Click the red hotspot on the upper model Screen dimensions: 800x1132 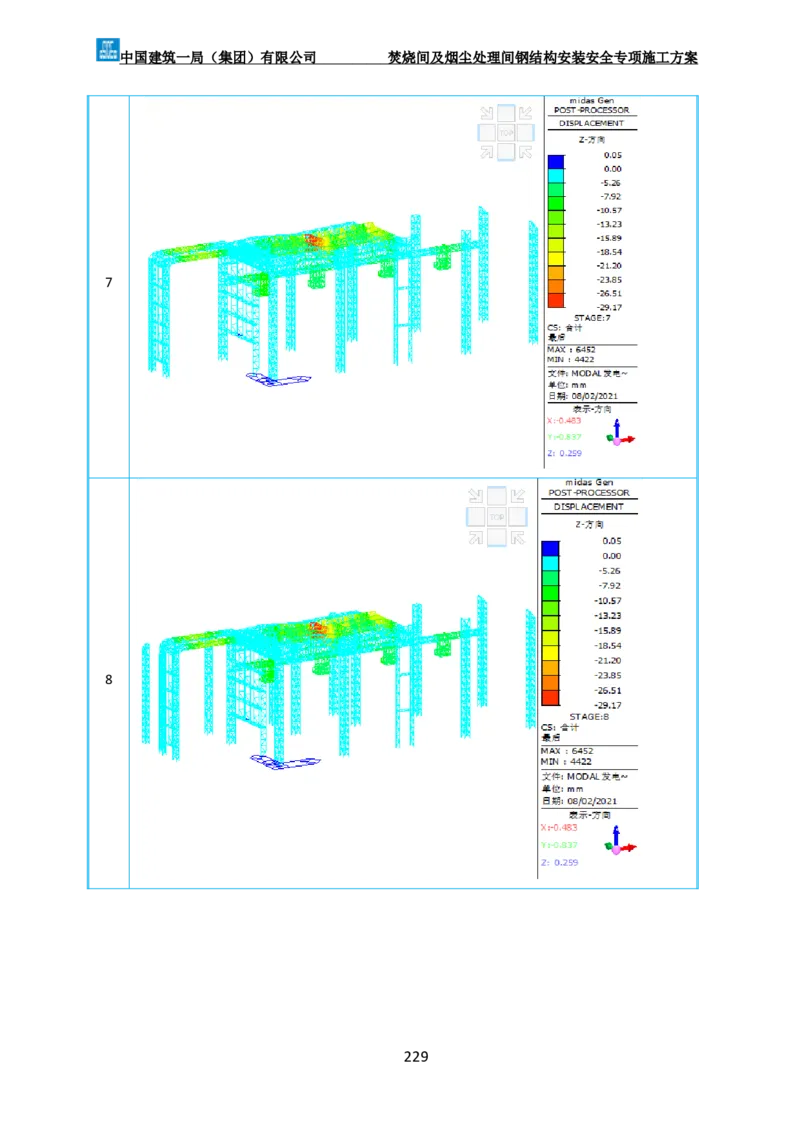coord(315,240)
